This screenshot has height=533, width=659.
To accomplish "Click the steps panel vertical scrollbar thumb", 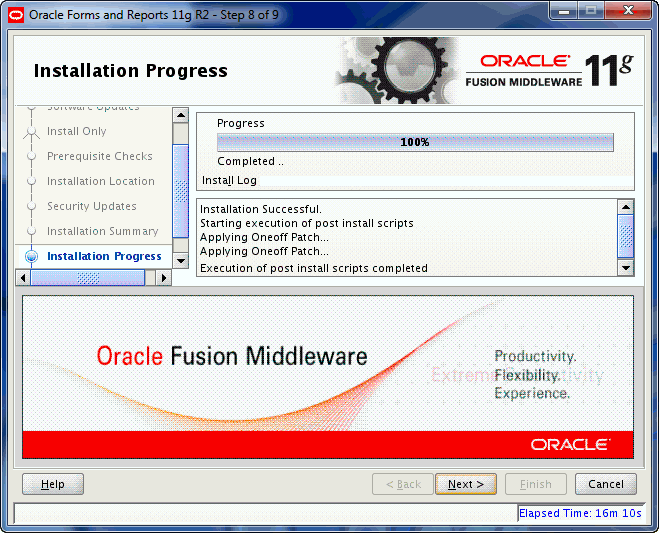I will point(181,191).
